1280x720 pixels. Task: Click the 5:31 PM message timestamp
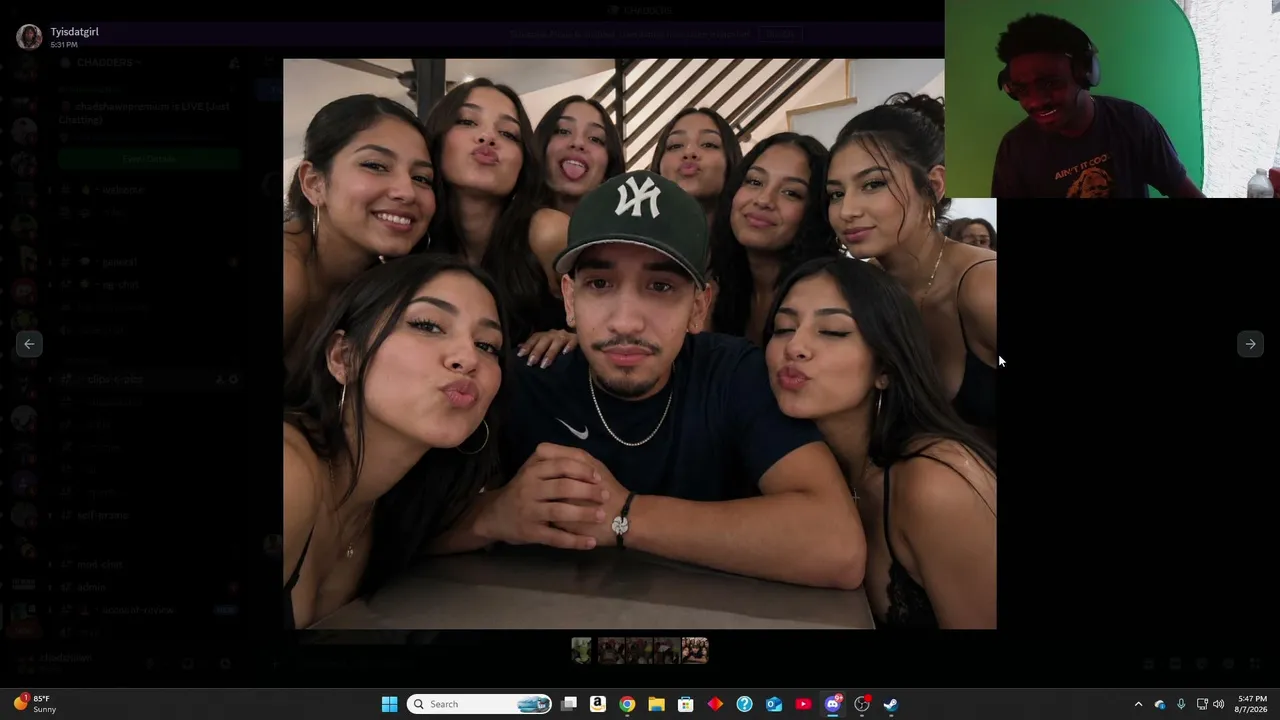click(64, 45)
